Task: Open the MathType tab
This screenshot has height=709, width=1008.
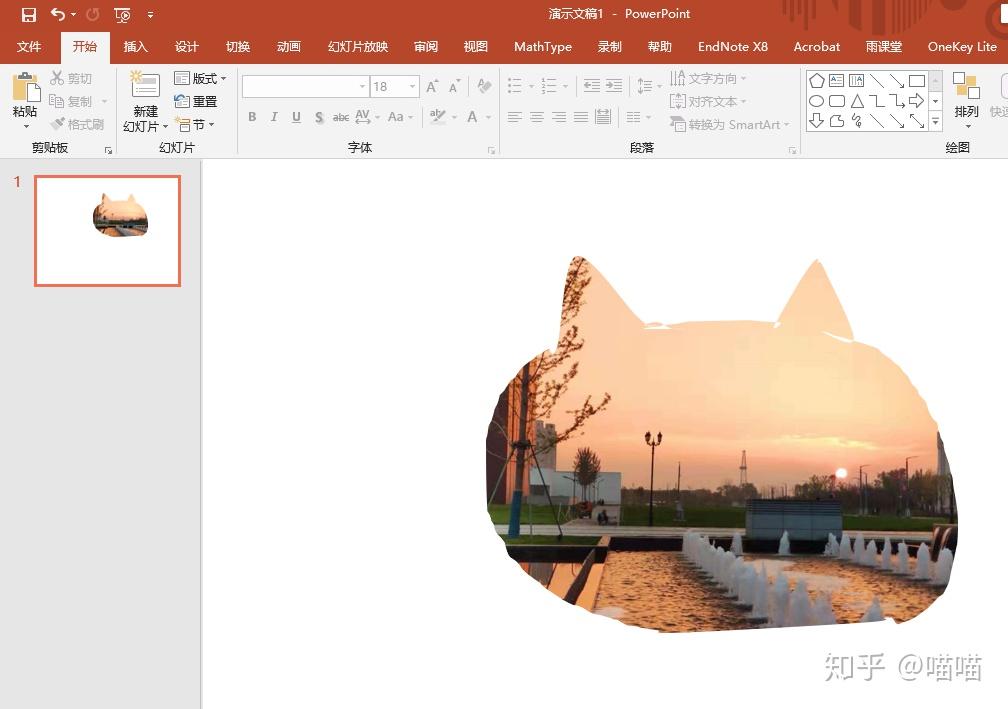Action: point(543,46)
